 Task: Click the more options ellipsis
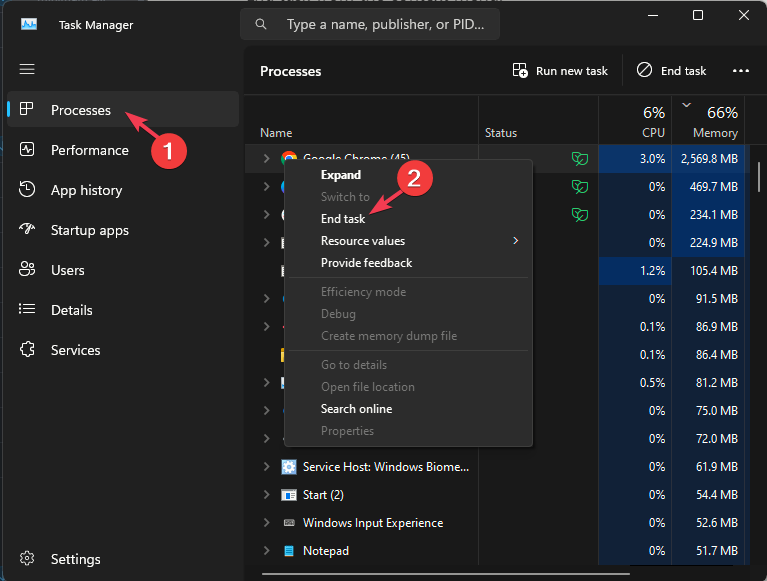(741, 71)
